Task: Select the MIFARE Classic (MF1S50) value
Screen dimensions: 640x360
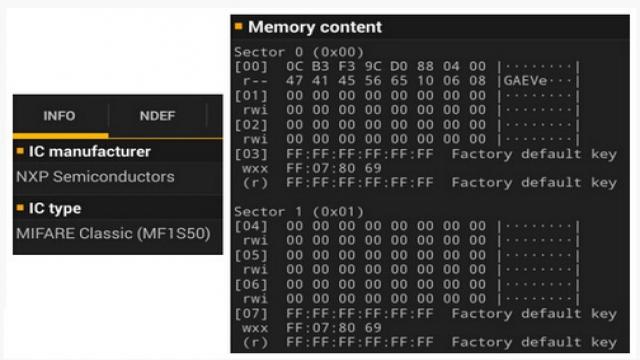Action: (x=113, y=233)
